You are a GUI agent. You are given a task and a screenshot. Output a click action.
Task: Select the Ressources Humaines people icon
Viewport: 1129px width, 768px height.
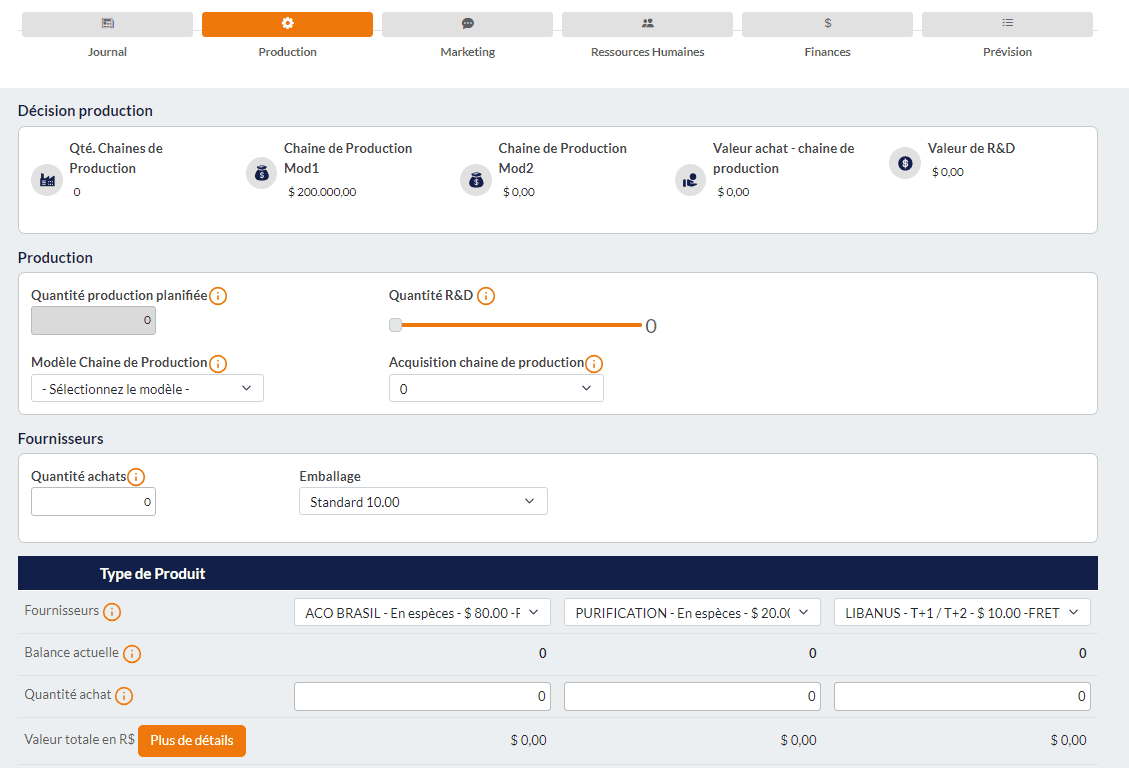click(647, 23)
